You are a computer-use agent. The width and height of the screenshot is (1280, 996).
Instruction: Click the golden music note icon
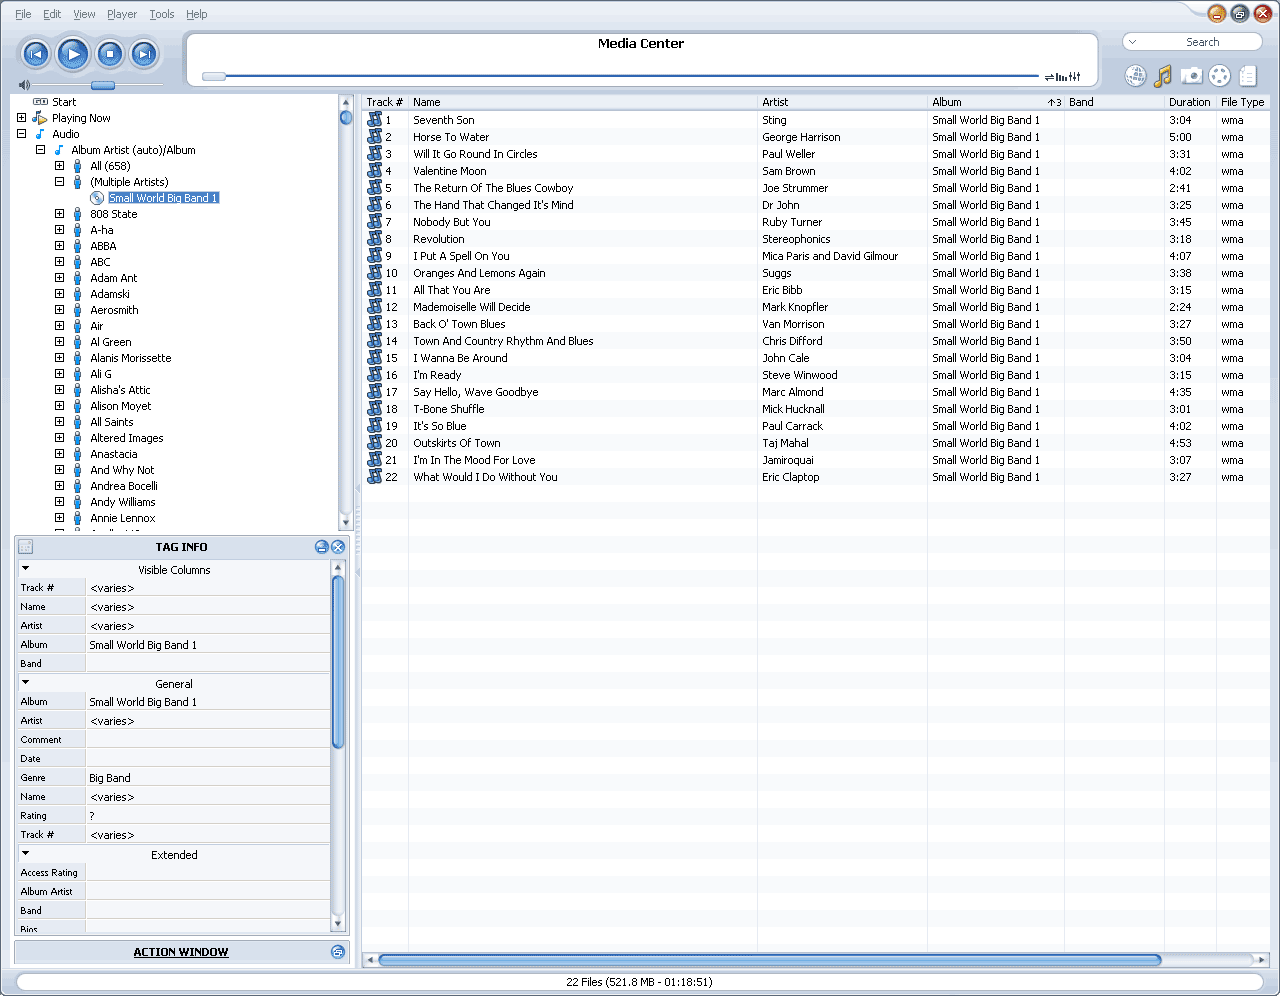1163,76
